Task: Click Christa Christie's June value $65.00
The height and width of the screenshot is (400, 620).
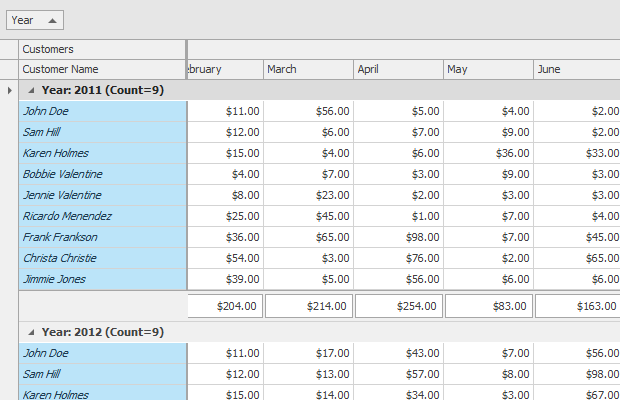Action: pos(577,258)
